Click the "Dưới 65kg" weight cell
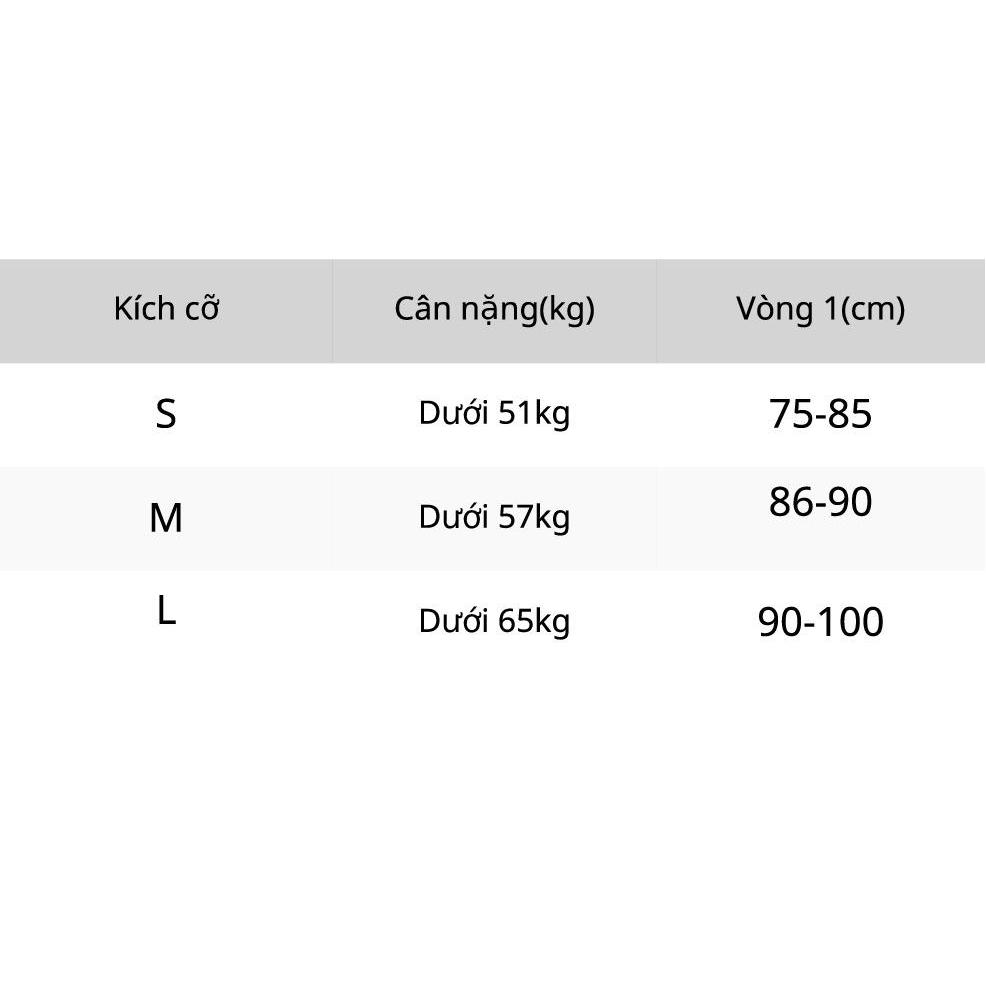Screen dimensions: 986x986 (494, 621)
